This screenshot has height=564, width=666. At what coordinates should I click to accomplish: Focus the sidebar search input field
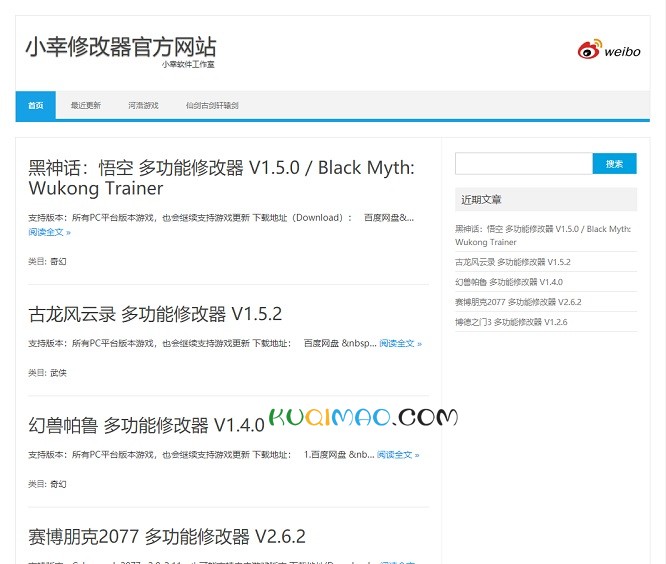click(x=524, y=164)
